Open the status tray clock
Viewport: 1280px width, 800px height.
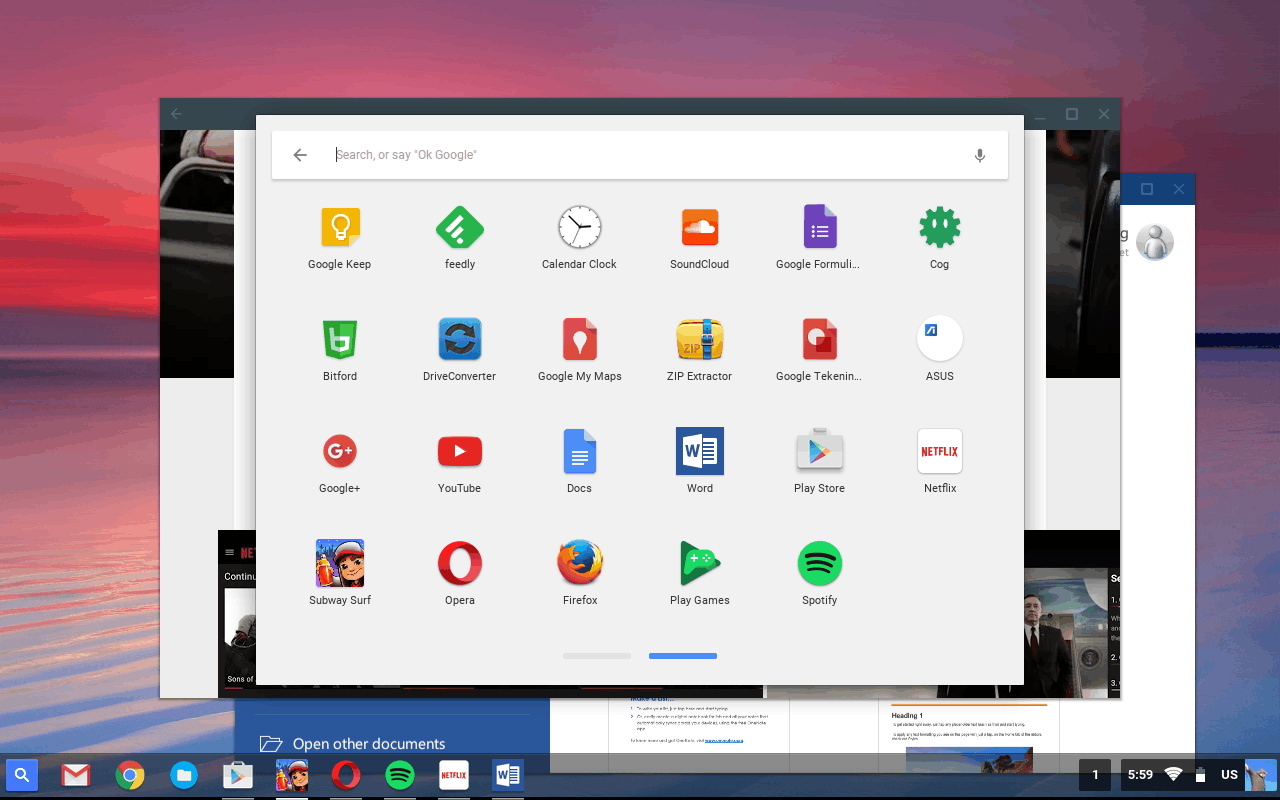click(x=1140, y=775)
